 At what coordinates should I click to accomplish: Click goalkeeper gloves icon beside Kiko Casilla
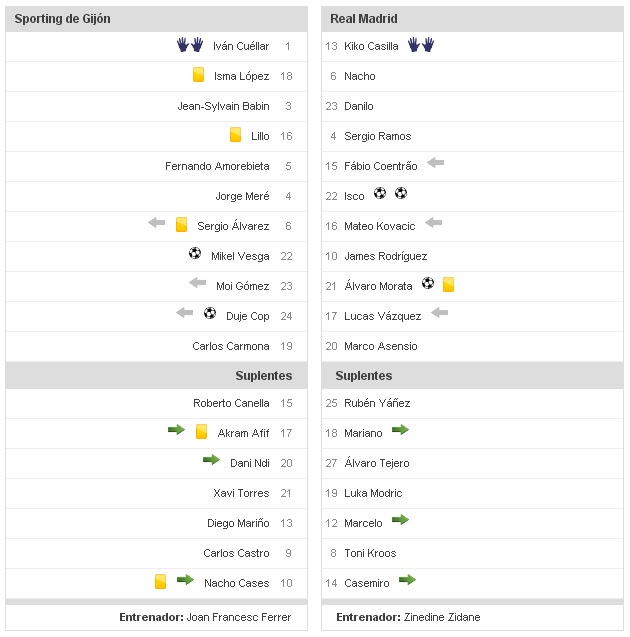tap(421, 45)
